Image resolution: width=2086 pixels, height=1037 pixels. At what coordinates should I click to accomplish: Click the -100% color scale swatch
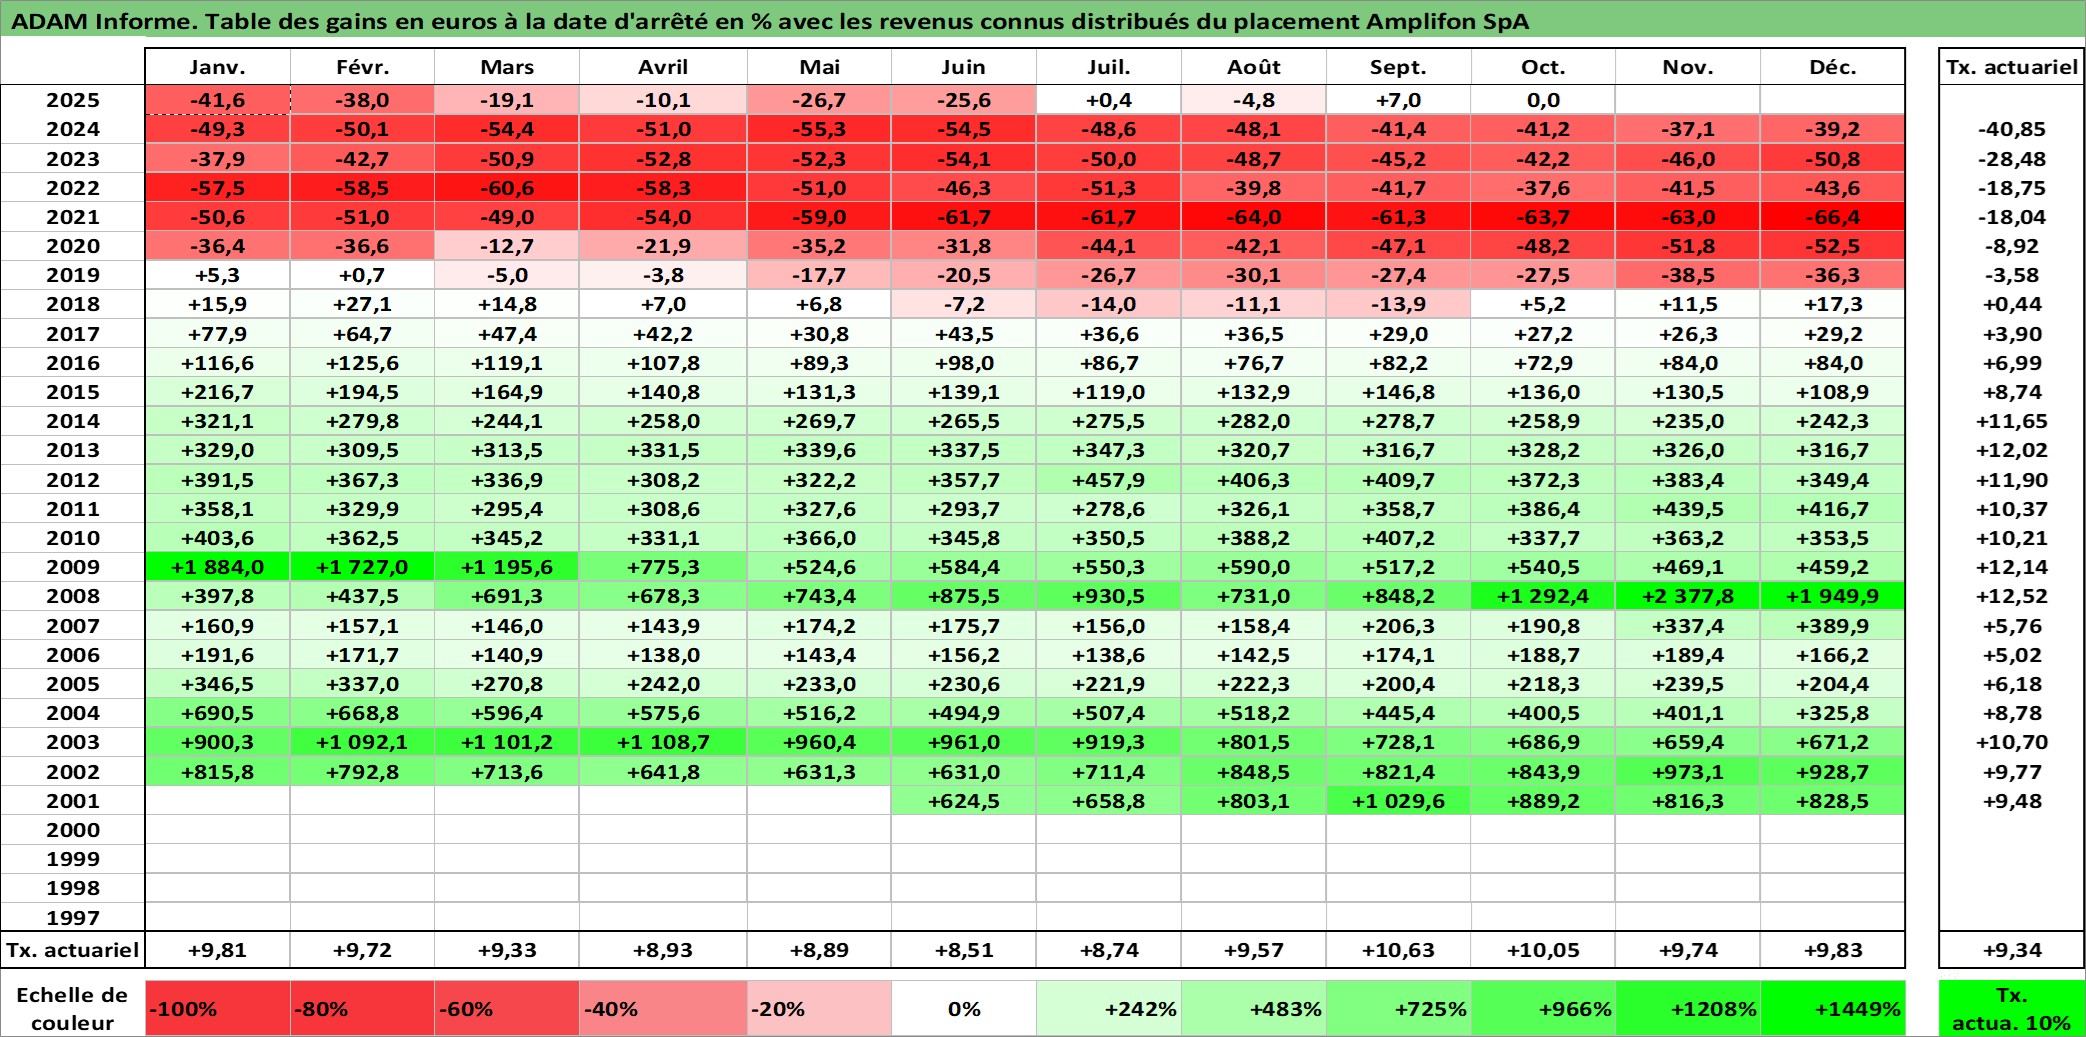[x=217, y=1008]
